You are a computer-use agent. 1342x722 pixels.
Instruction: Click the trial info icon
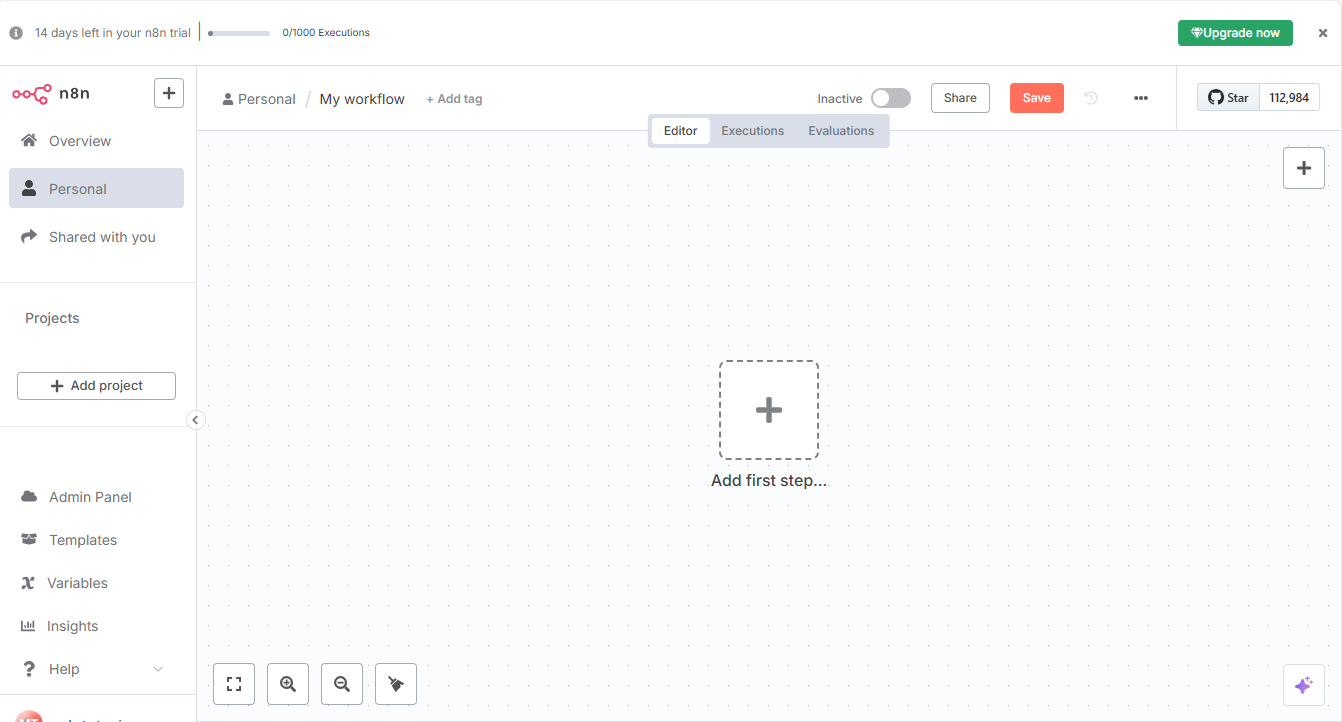[x=16, y=33]
